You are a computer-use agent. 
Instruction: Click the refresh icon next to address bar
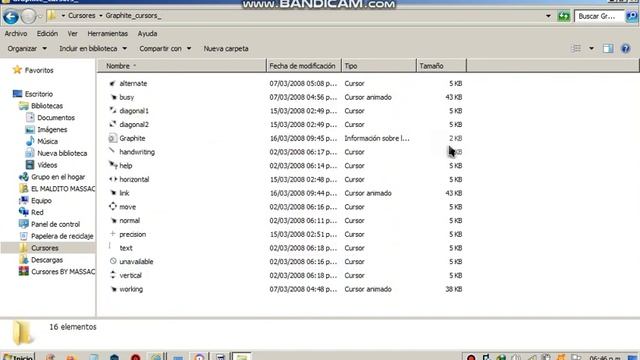click(x=564, y=16)
